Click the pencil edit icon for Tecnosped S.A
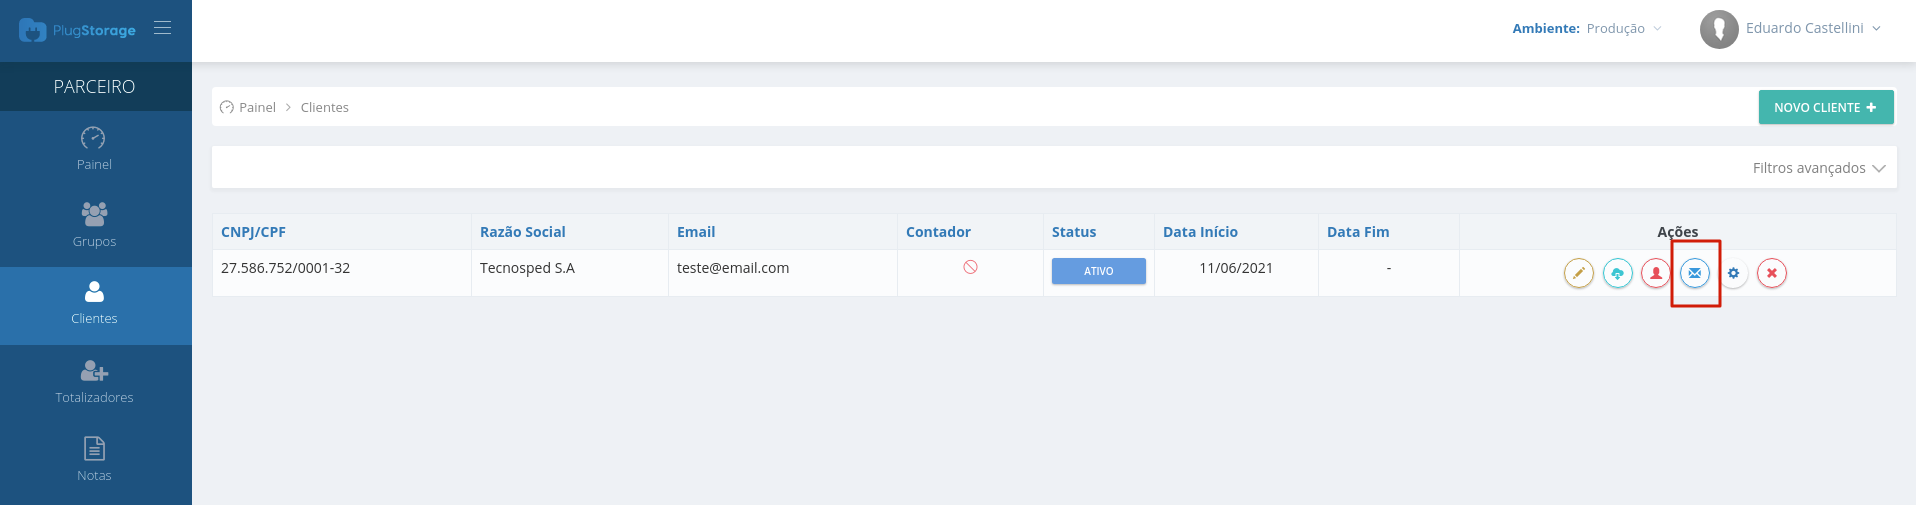Viewport: 1916px width, 505px height. [x=1579, y=273]
